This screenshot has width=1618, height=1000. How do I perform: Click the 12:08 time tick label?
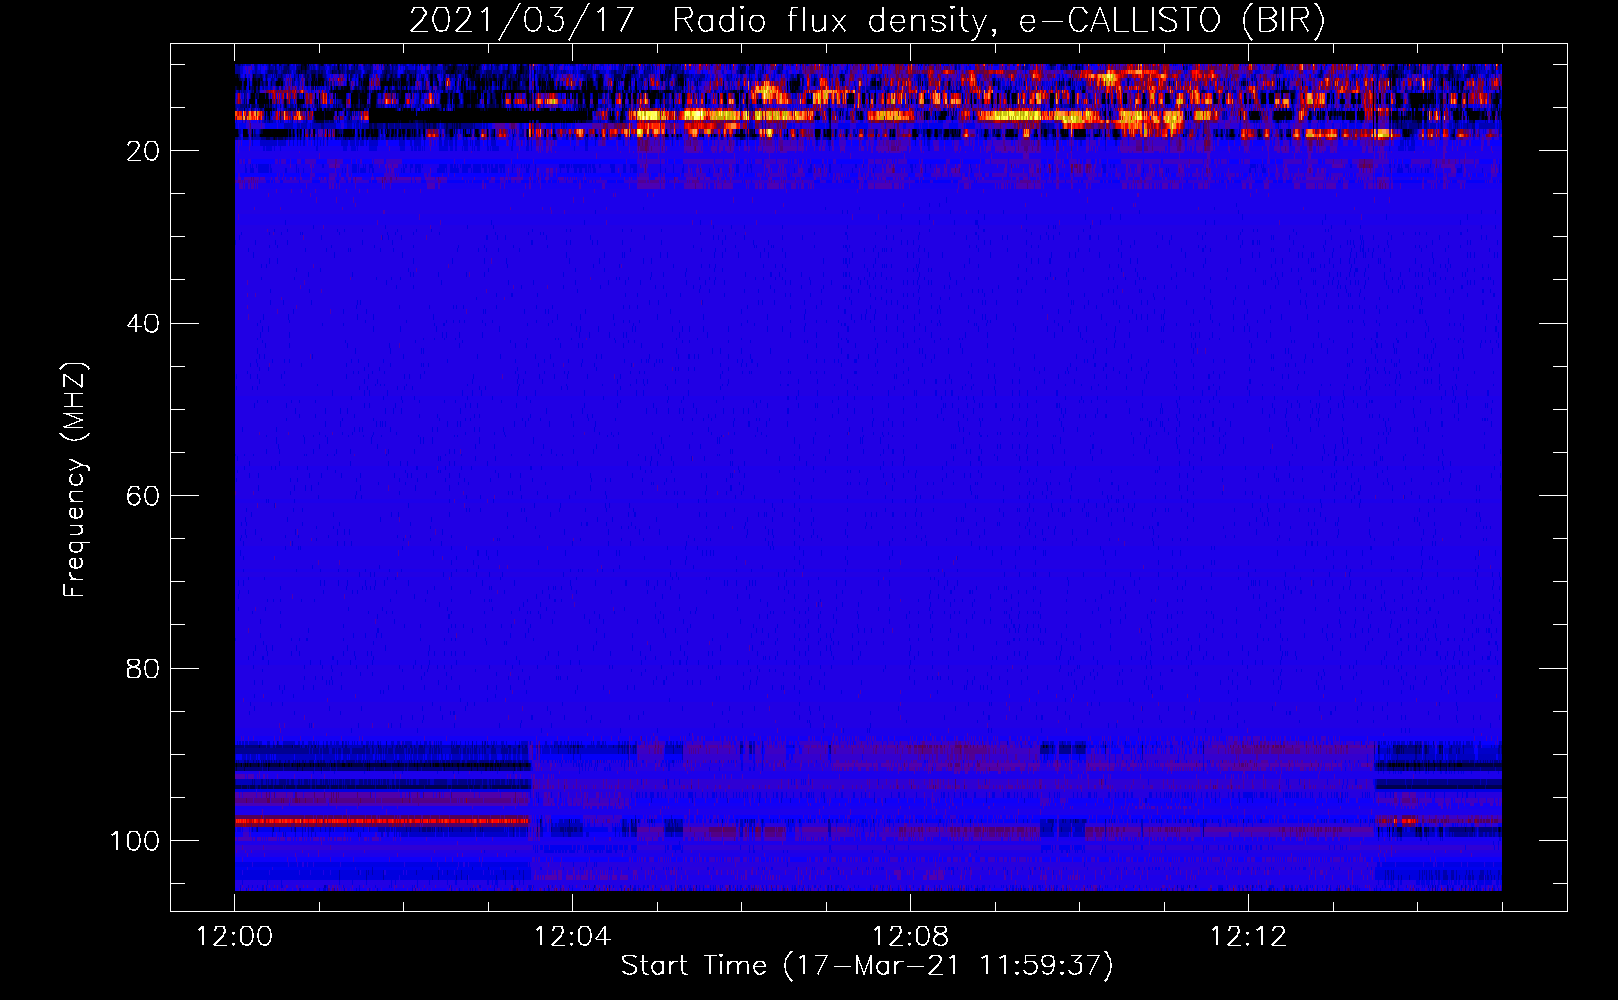click(910, 937)
